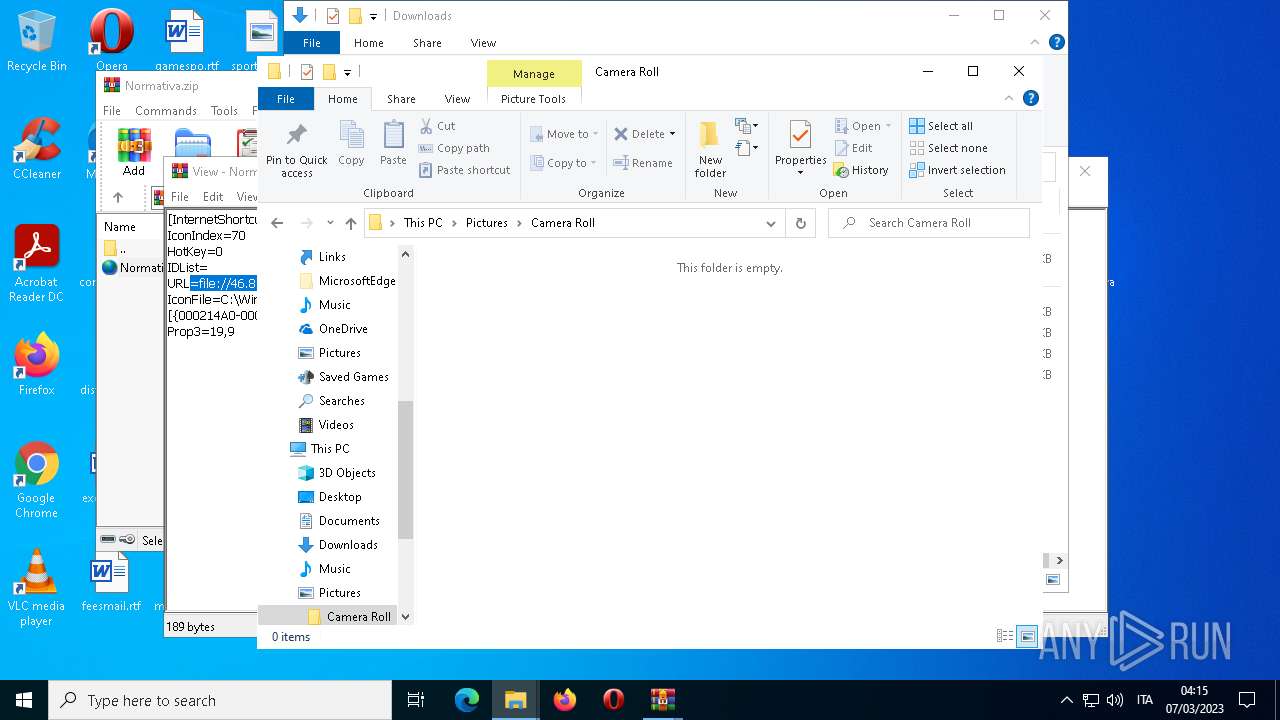Go up one folder level
This screenshot has height=720, width=1280.
tap(350, 223)
